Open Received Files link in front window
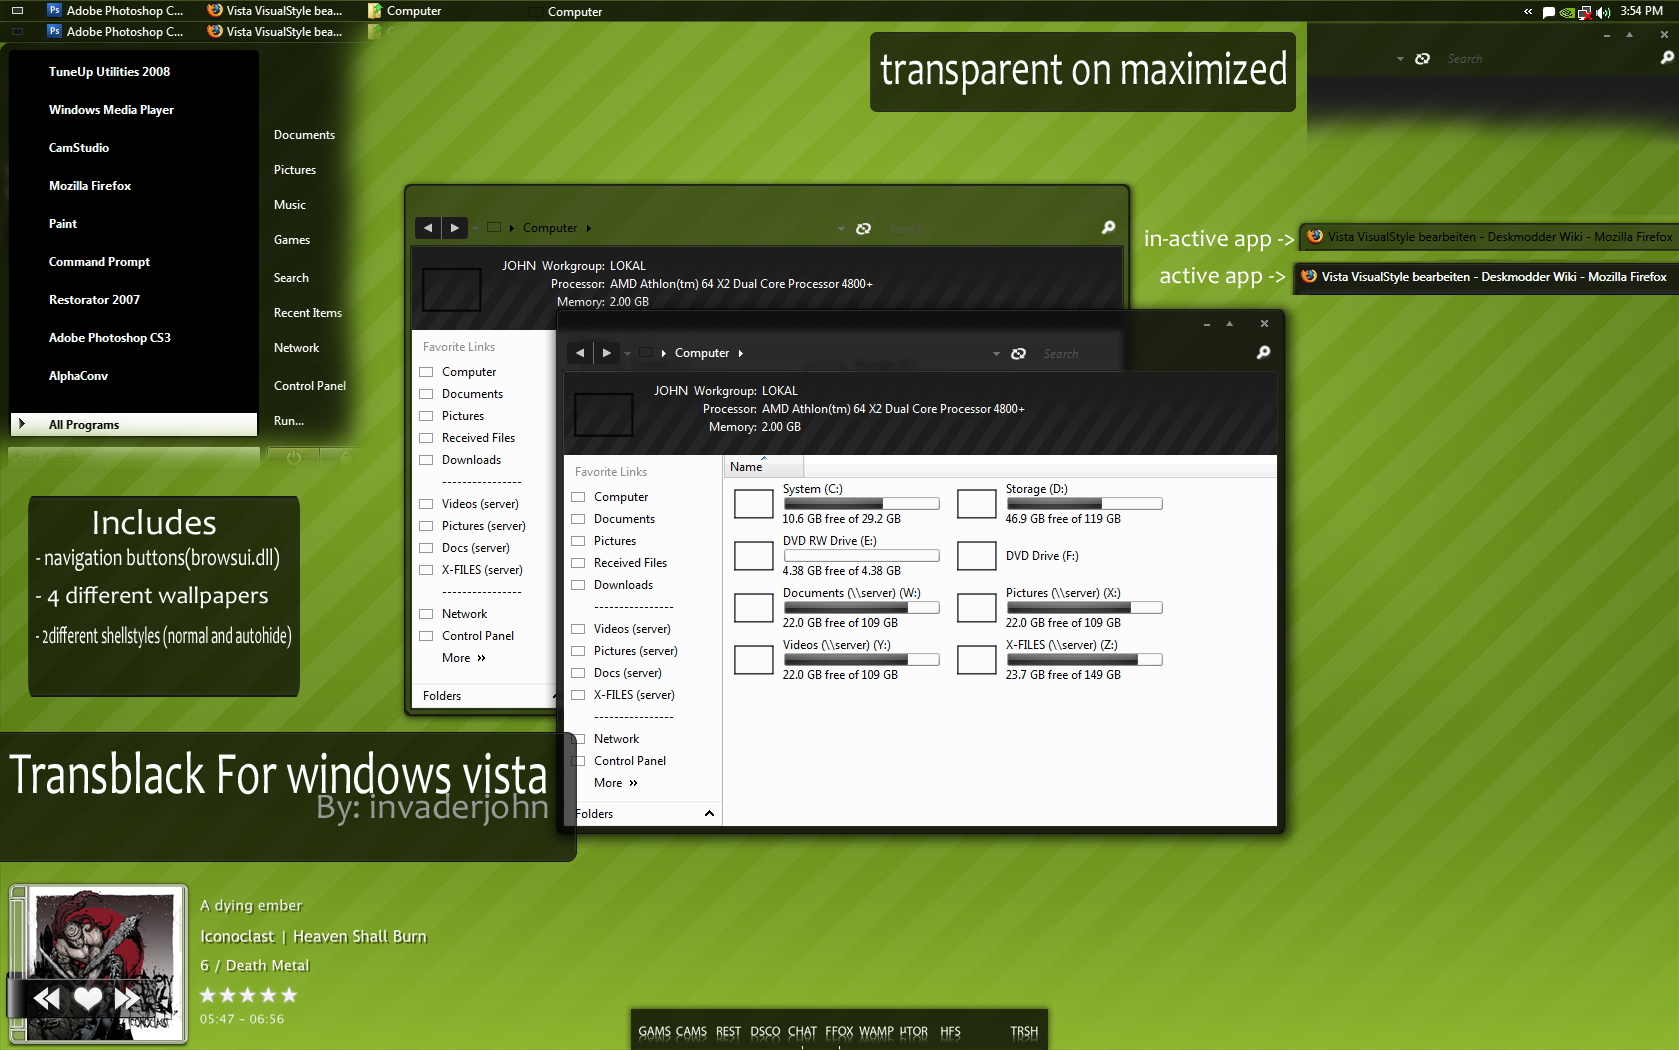Image resolution: width=1679 pixels, height=1050 pixels. pos(630,563)
